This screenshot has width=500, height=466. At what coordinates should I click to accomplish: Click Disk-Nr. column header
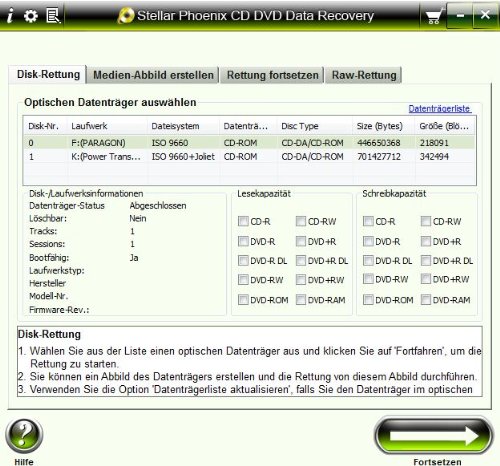point(44,126)
